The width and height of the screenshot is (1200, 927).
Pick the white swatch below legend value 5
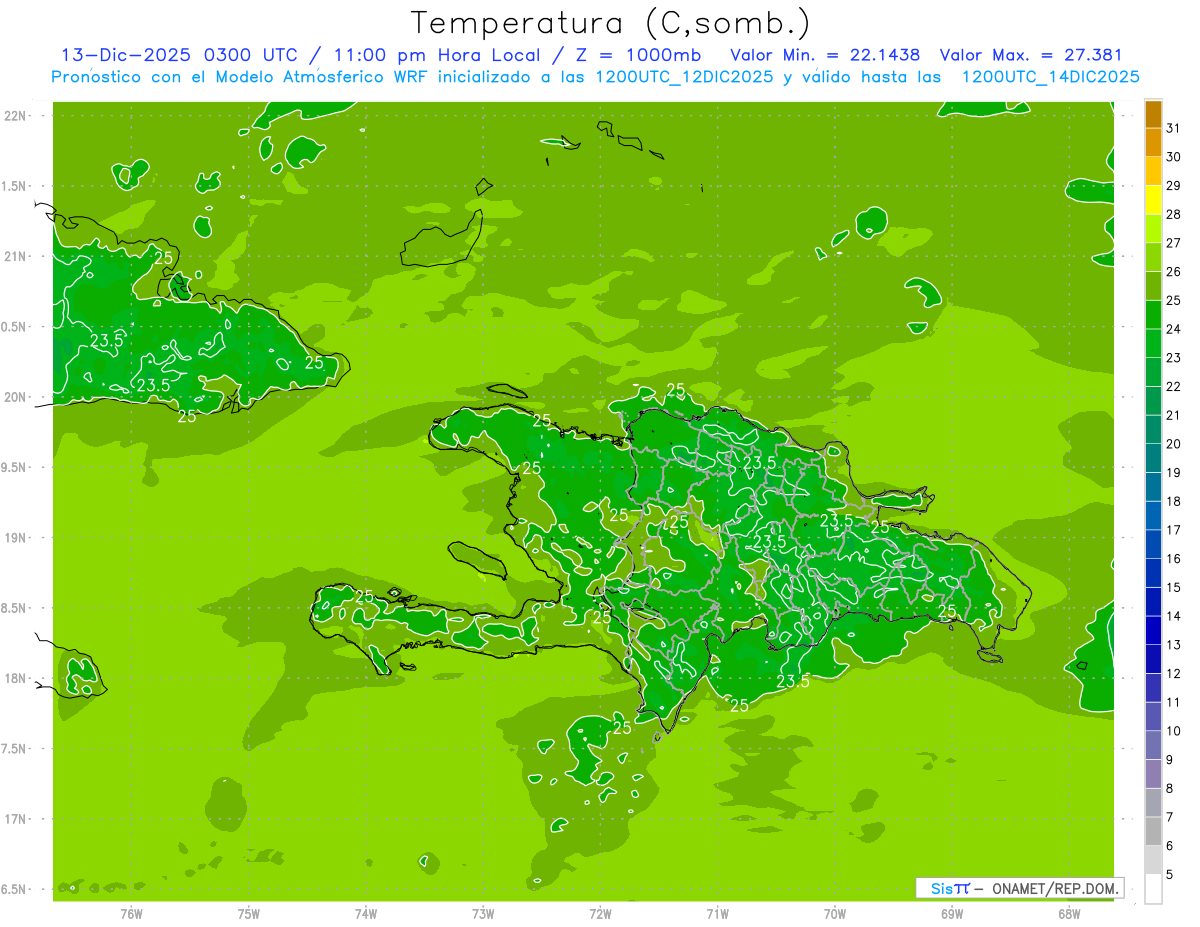pos(1153,889)
